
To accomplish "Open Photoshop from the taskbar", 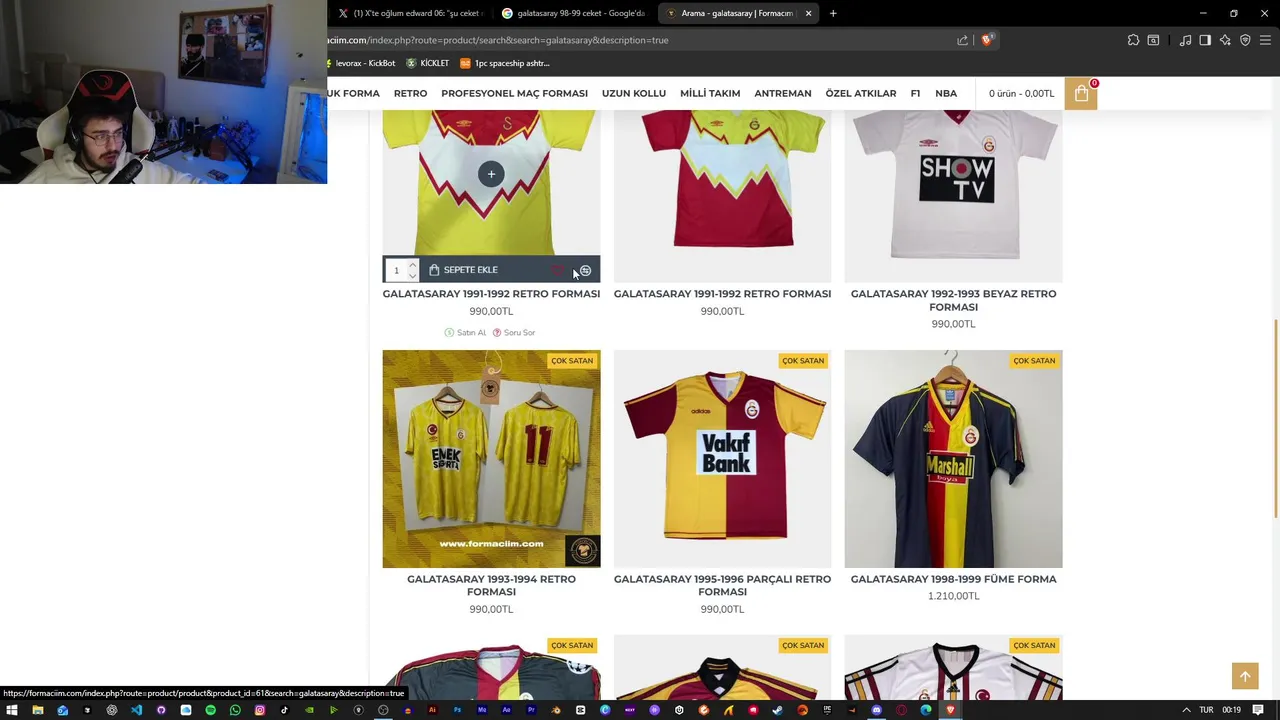I will click(457, 710).
